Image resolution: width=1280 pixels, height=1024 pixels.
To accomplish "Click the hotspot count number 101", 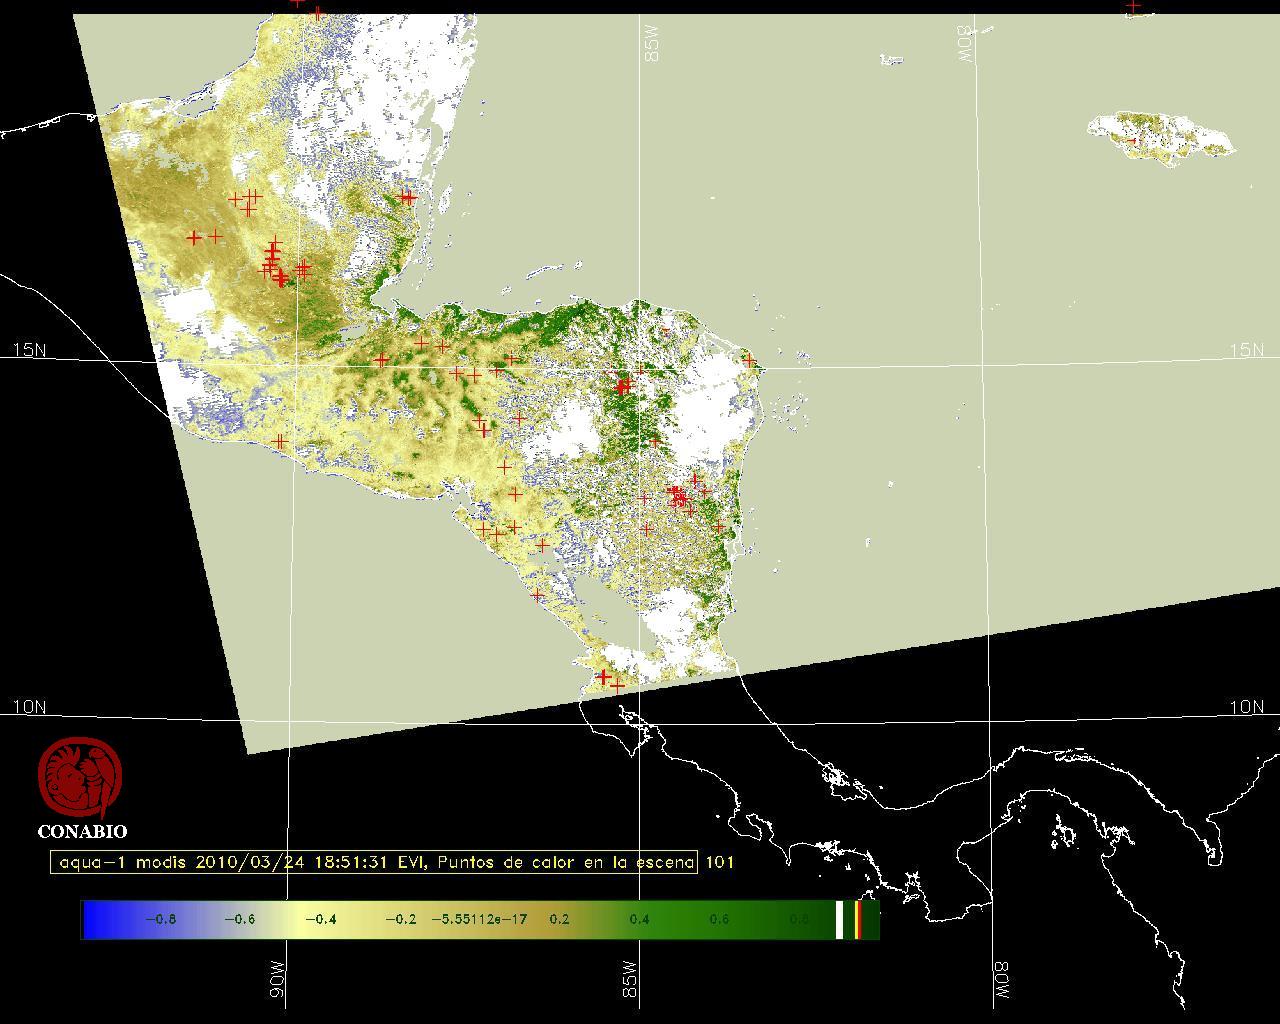I will point(720,862).
